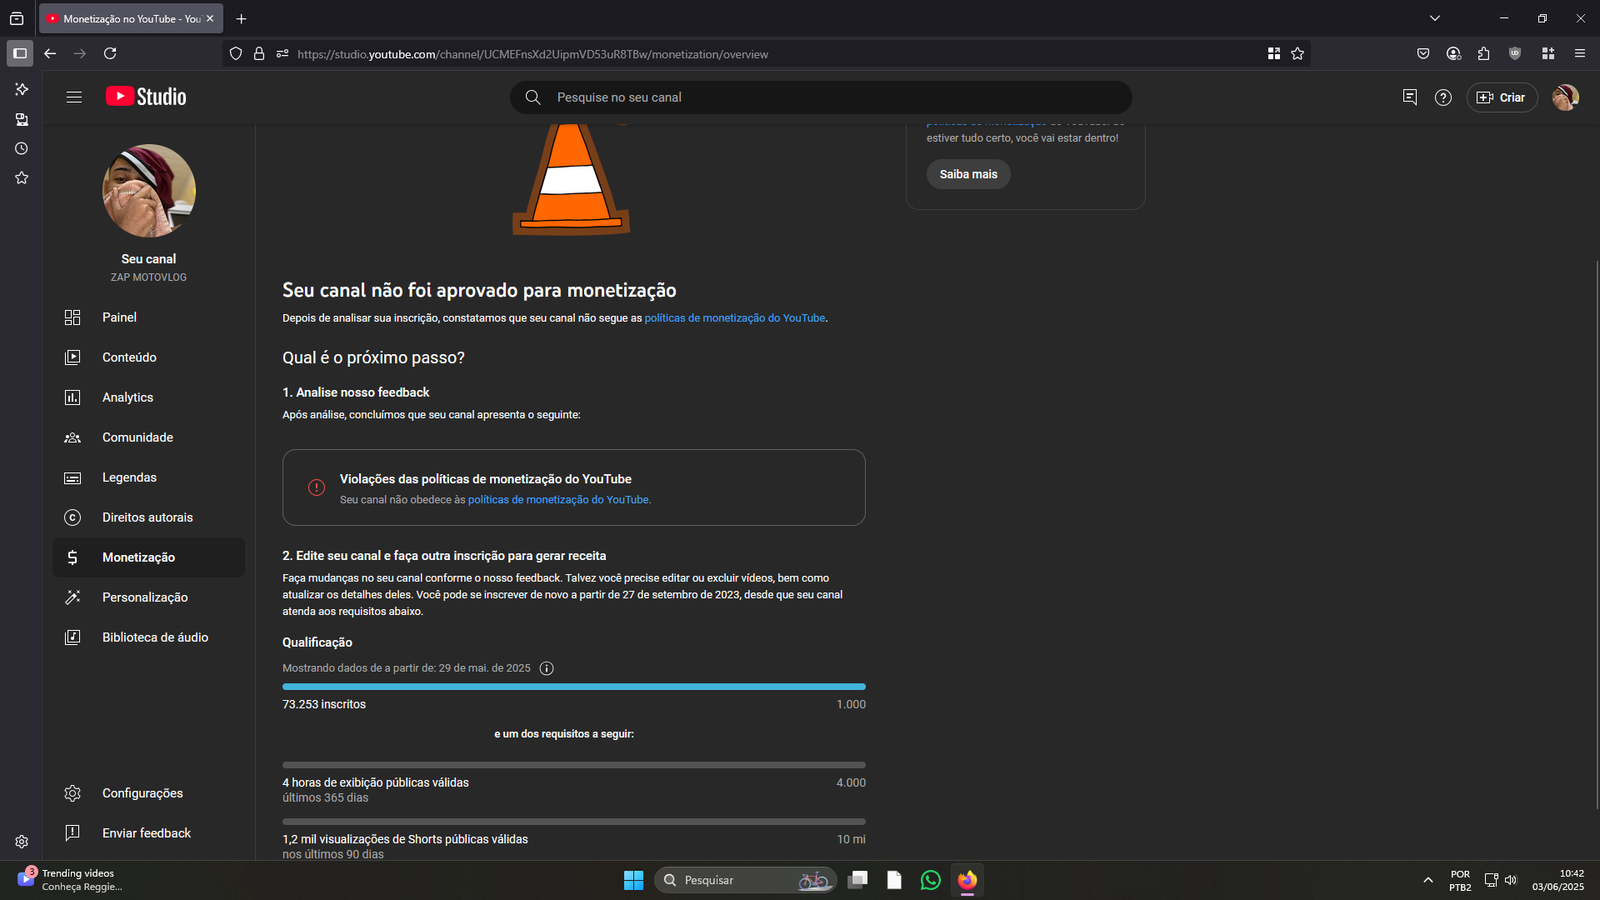
Task: Open the Firefox application menu icon
Action: [1580, 54]
